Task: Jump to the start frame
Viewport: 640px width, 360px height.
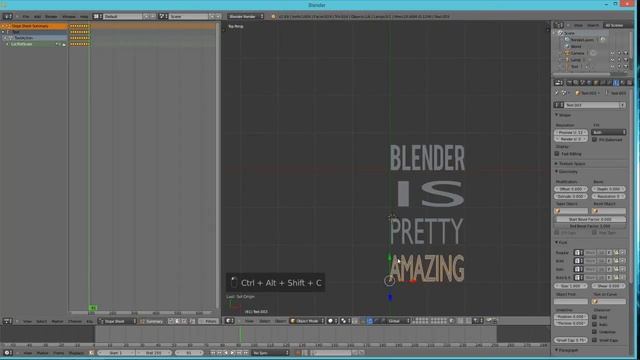Action: click(213, 353)
